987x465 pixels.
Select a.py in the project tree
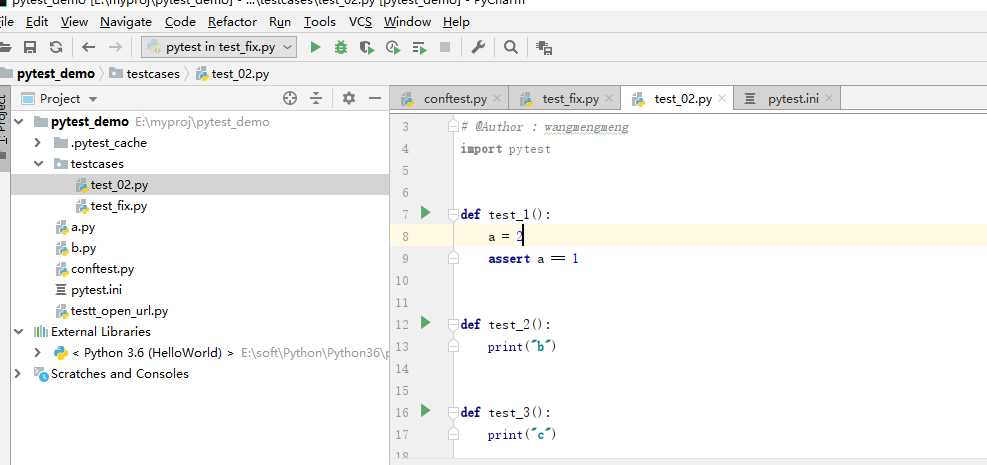pyautogui.click(x=83, y=227)
